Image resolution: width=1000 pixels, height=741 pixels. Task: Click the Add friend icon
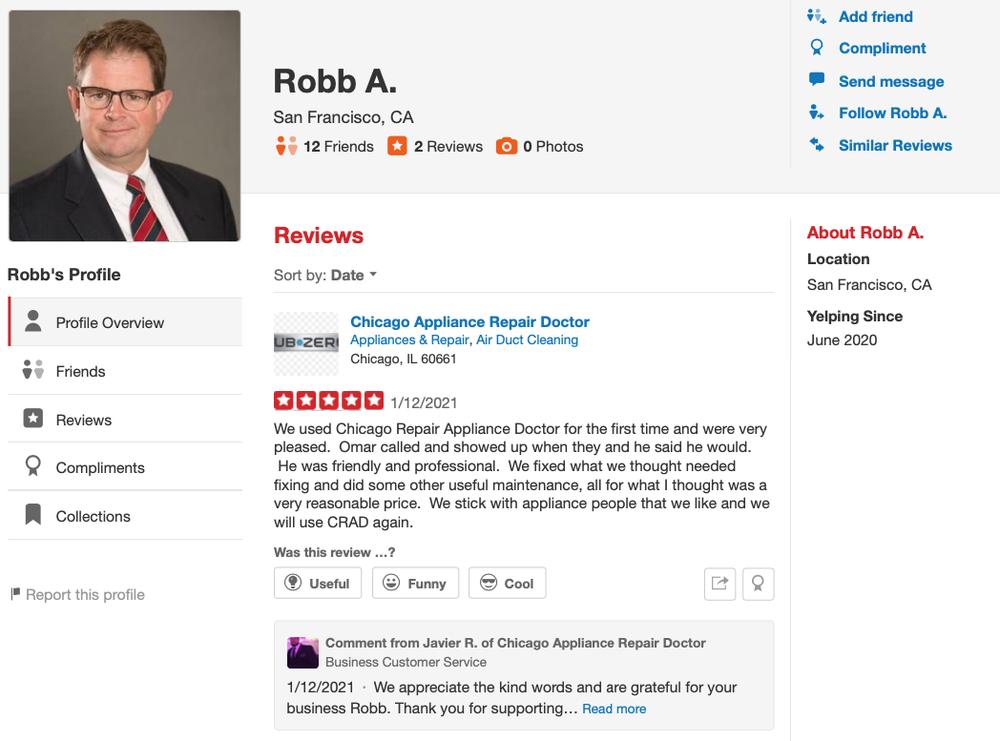tap(817, 16)
